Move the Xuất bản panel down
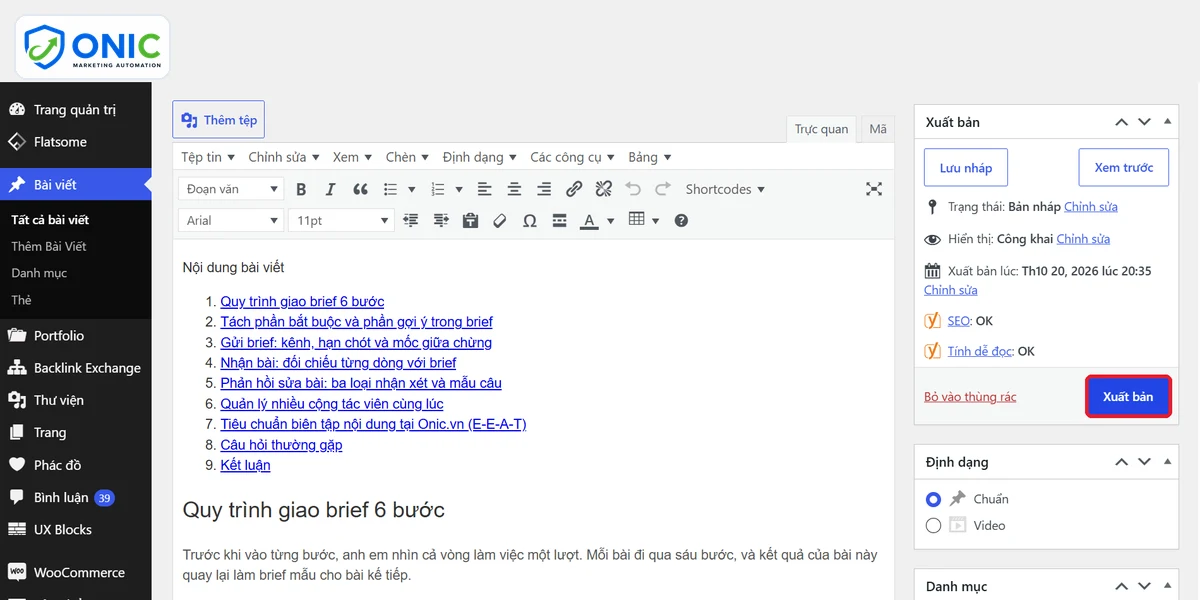 [1145, 122]
